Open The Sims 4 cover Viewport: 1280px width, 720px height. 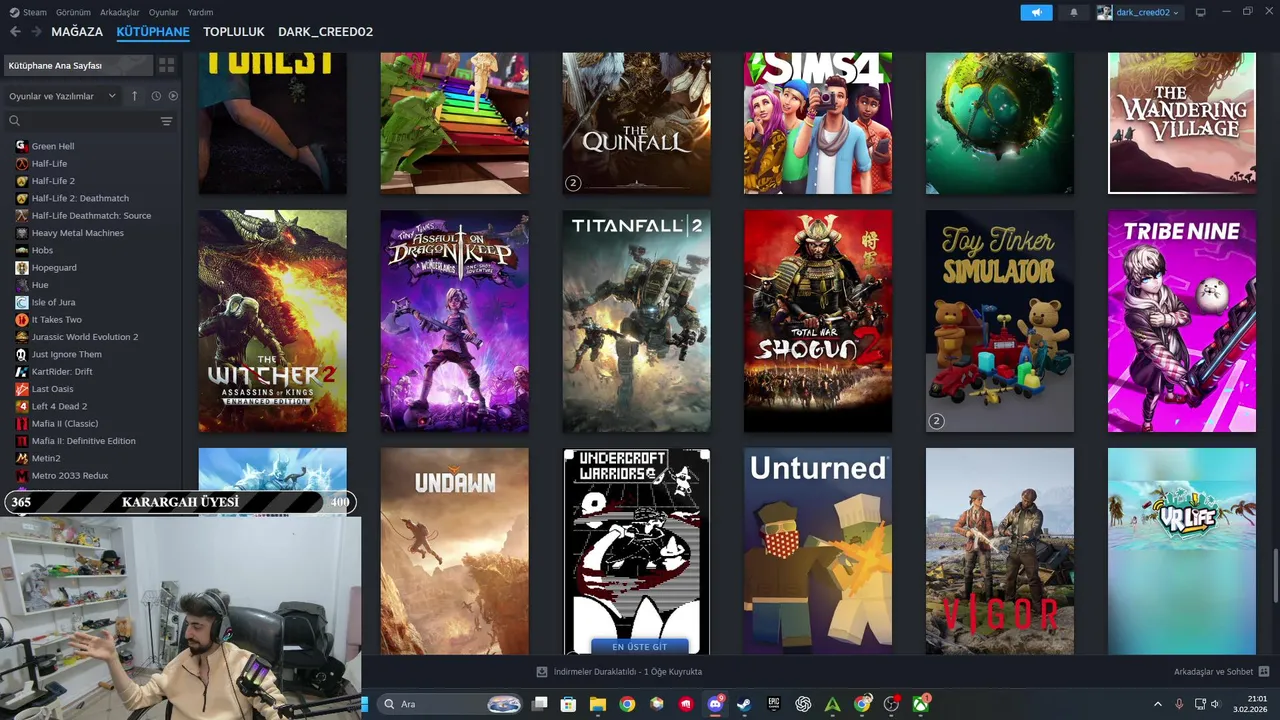tap(818, 123)
